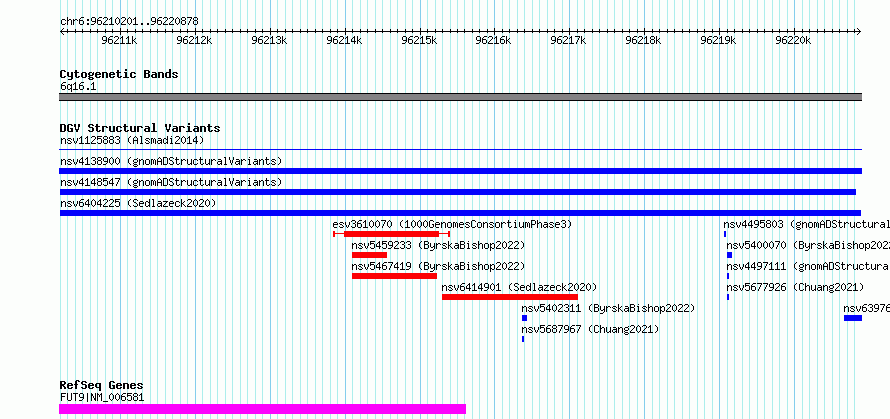Click the small blue nsv5402311 marker

[524, 318]
